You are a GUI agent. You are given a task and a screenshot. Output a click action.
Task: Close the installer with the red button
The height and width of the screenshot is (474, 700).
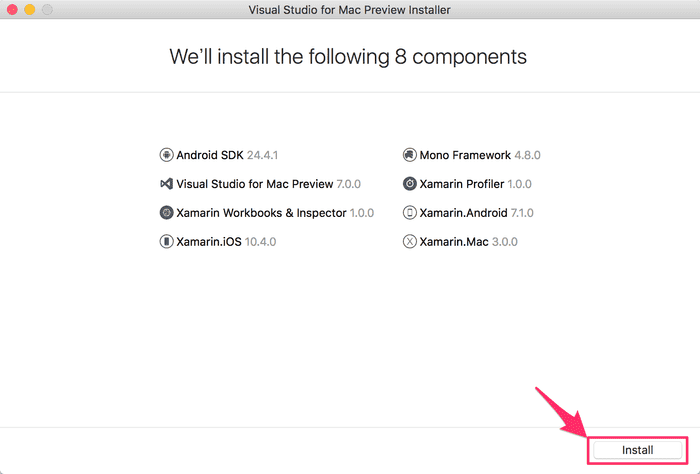point(11,10)
